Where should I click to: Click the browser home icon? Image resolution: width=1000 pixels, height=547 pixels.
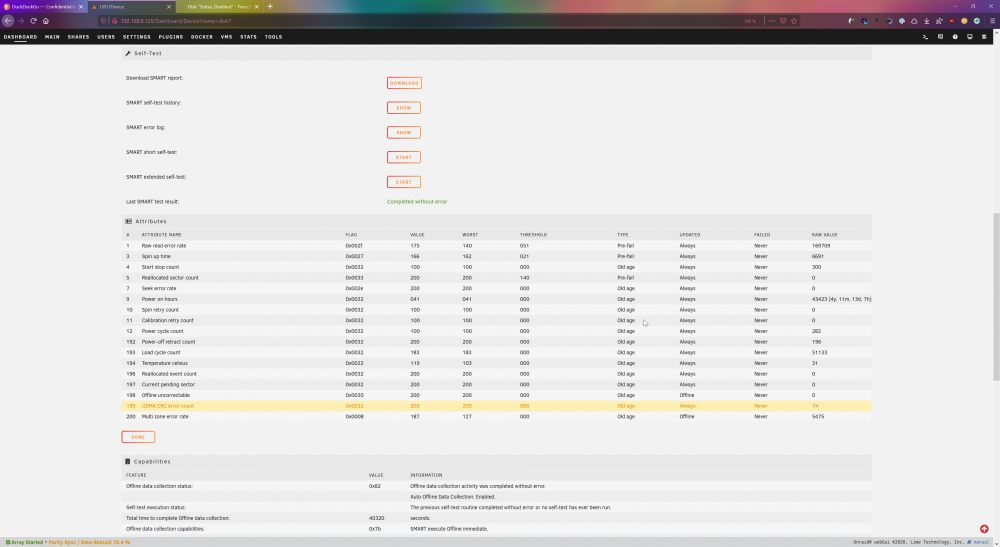[46, 20]
